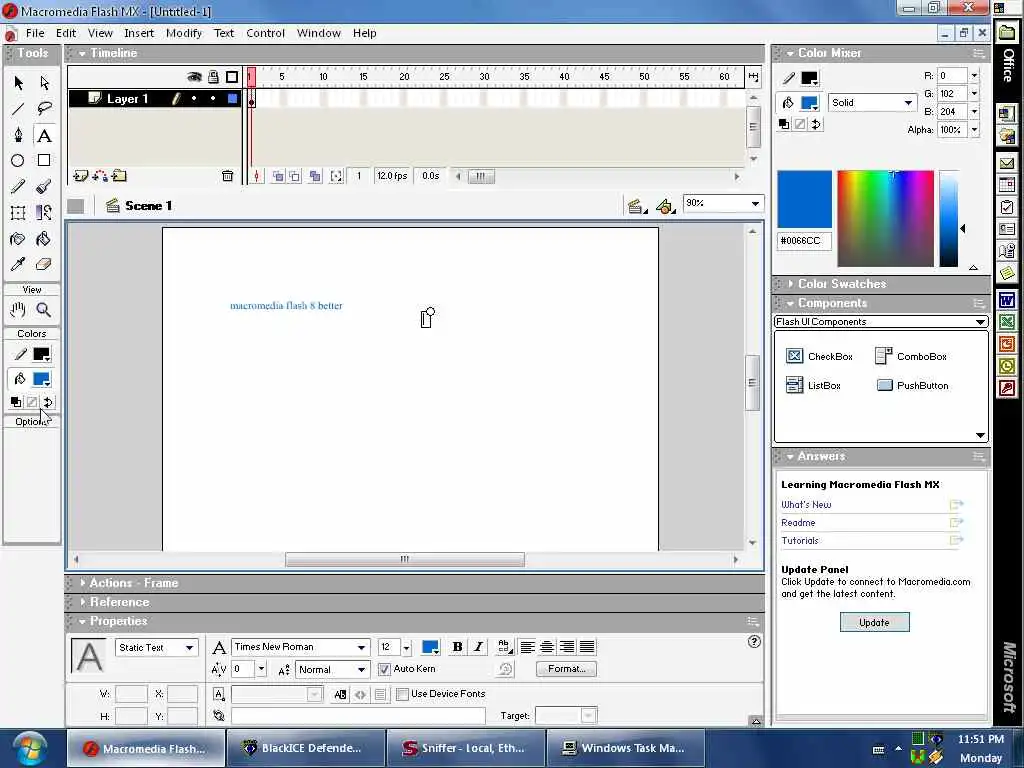Toggle Italic text formatting
Image resolution: width=1024 pixels, height=768 pixels.
478,647
